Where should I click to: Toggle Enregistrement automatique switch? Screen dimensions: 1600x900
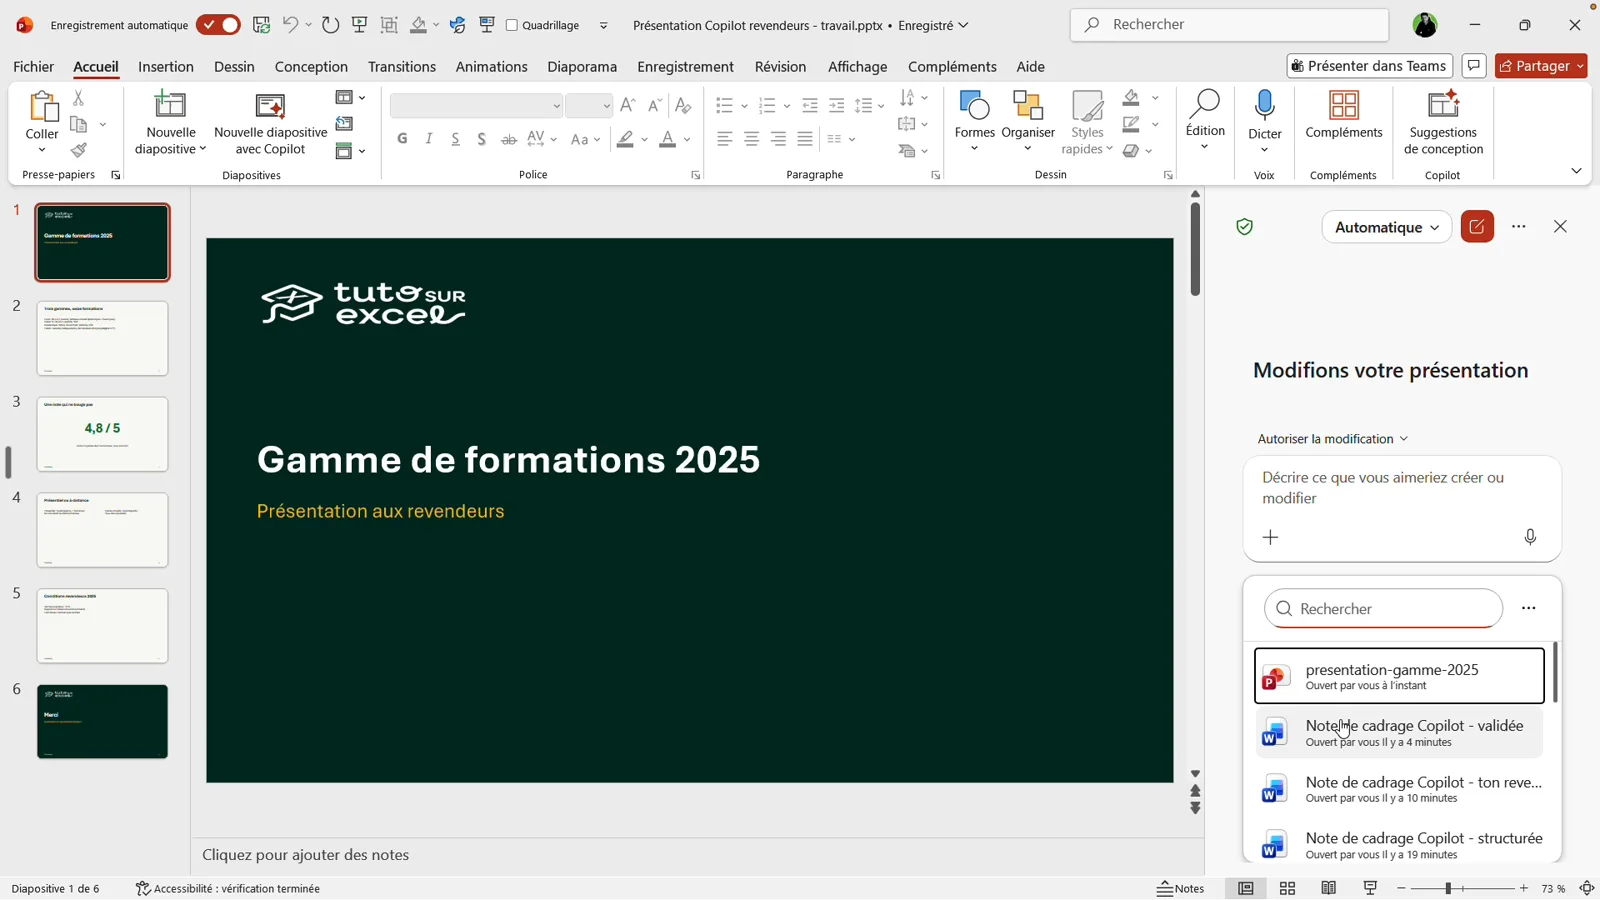(218, 25)
